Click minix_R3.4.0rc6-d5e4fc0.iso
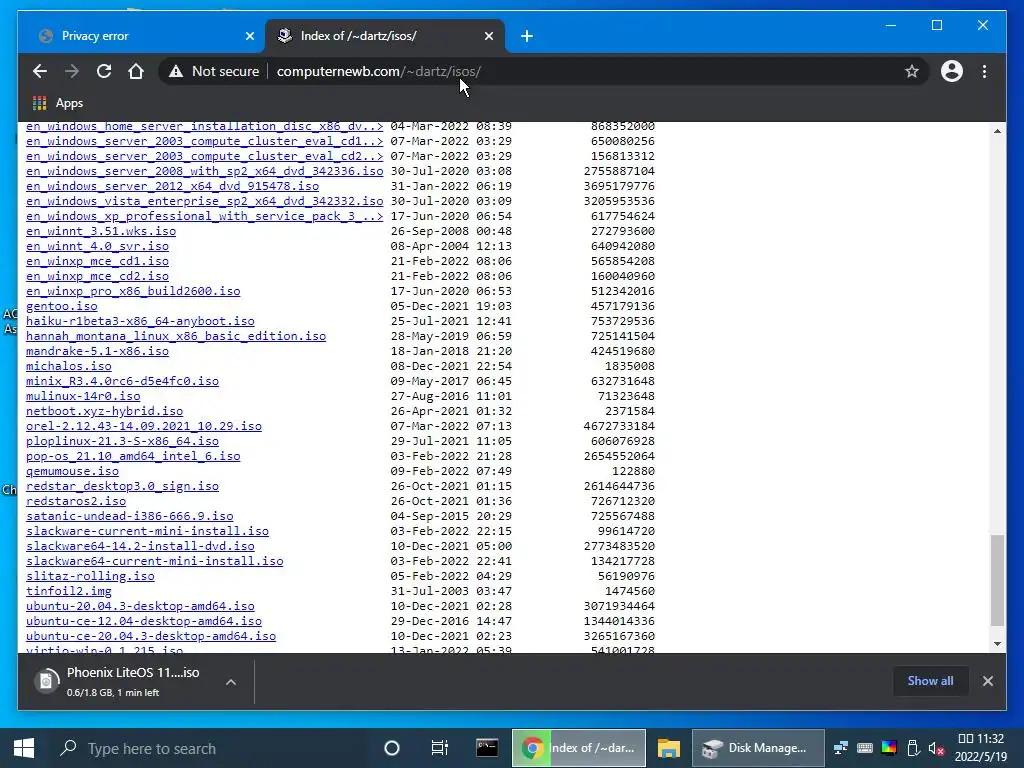1024x768 pixels. [x=122, y=381]
